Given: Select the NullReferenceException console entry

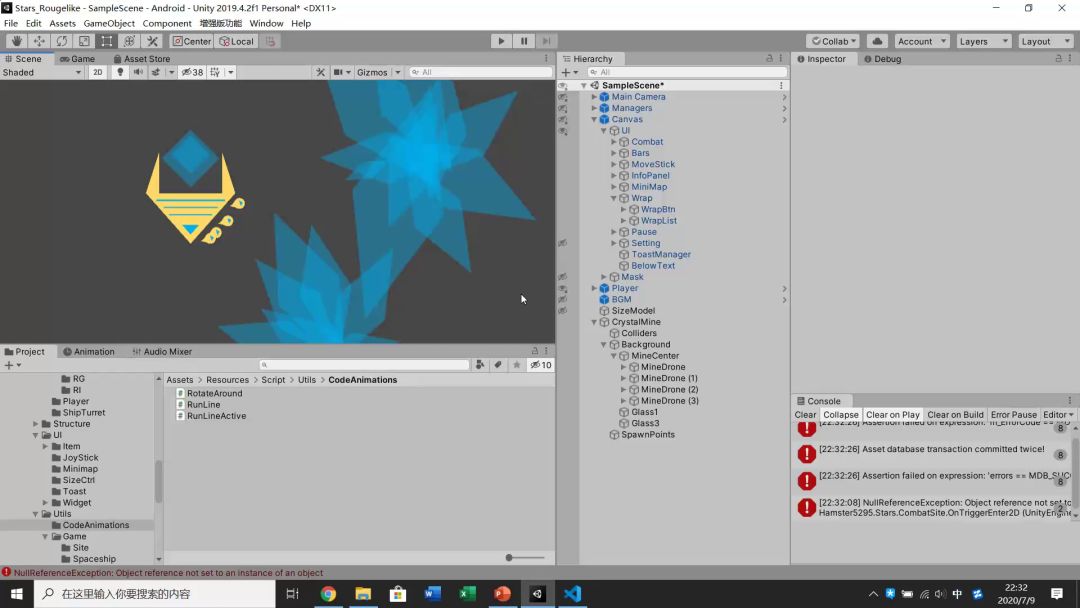Looking at the screenshot, I should (933, 508).
